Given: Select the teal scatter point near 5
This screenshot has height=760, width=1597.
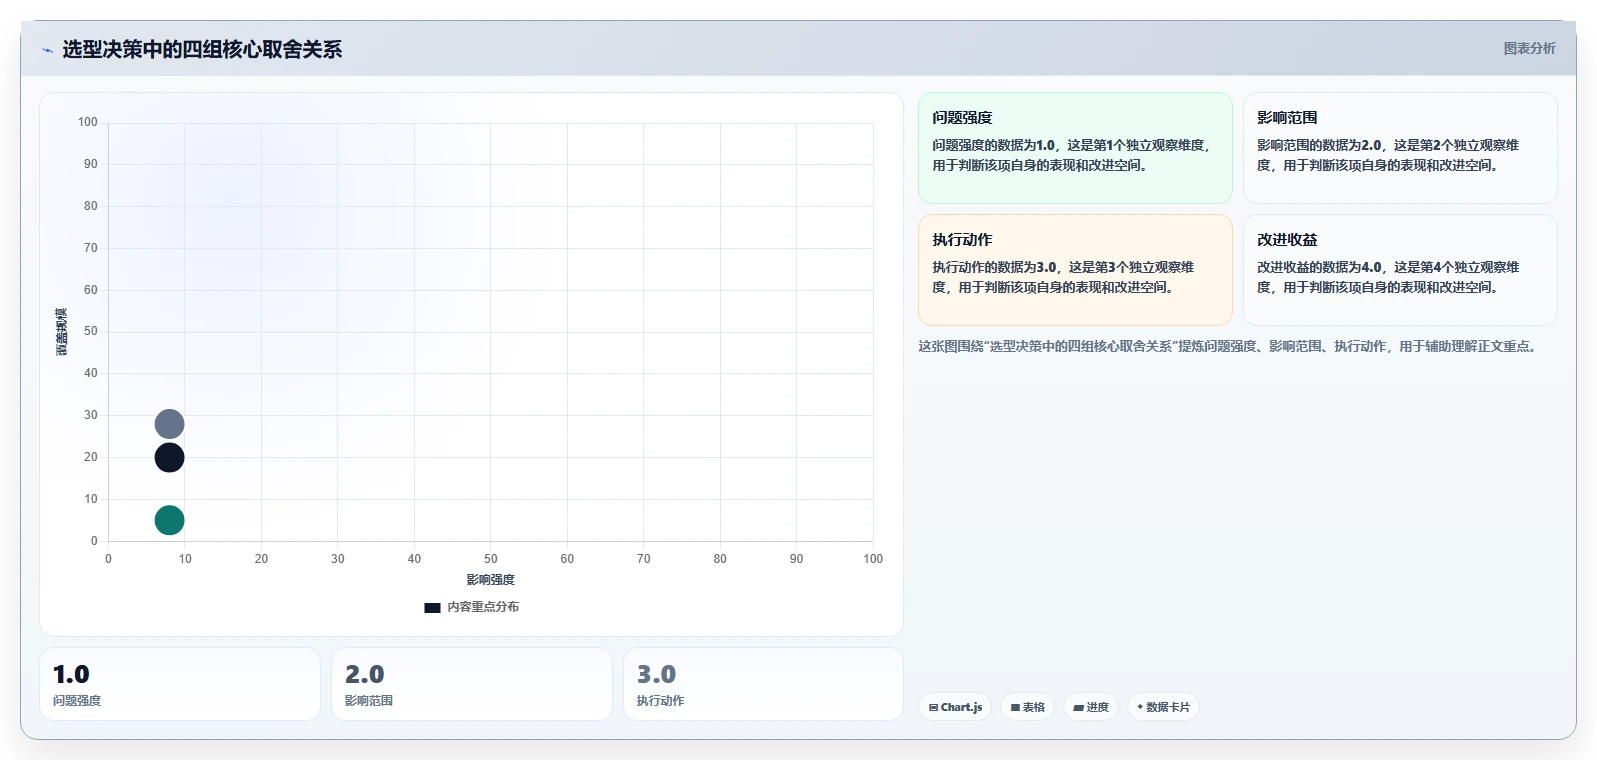Looking at the screenshot, I should [169, 520].
